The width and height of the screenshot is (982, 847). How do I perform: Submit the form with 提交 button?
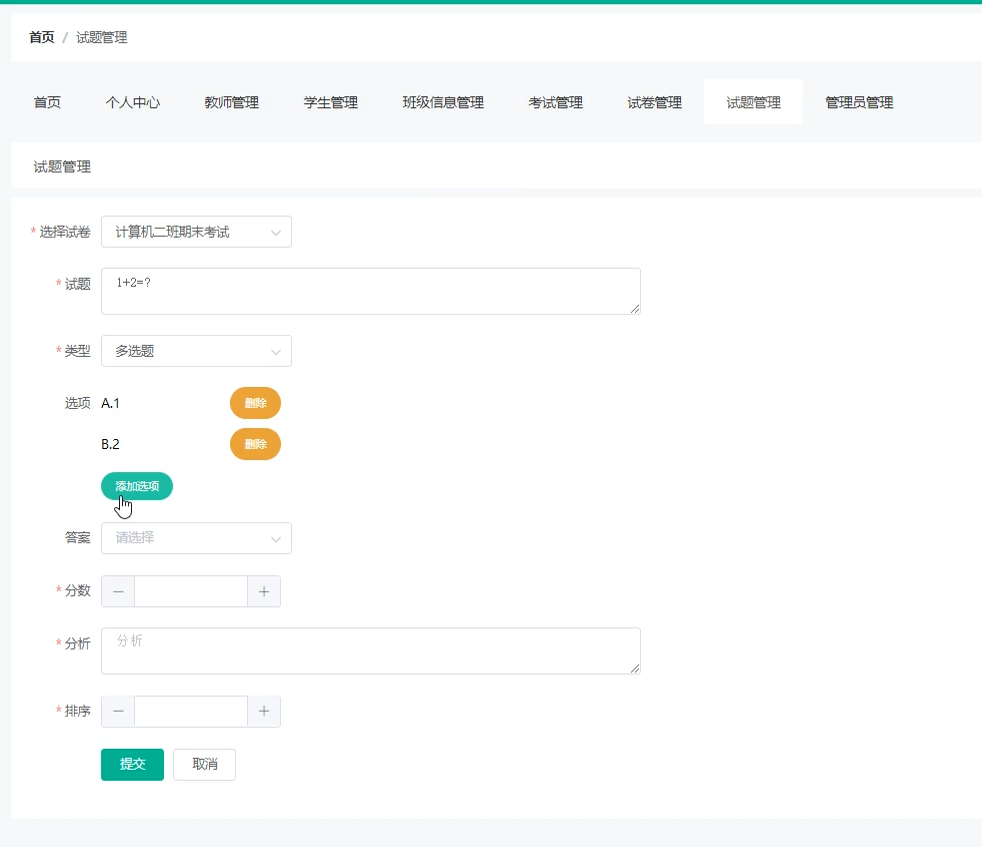132,764
